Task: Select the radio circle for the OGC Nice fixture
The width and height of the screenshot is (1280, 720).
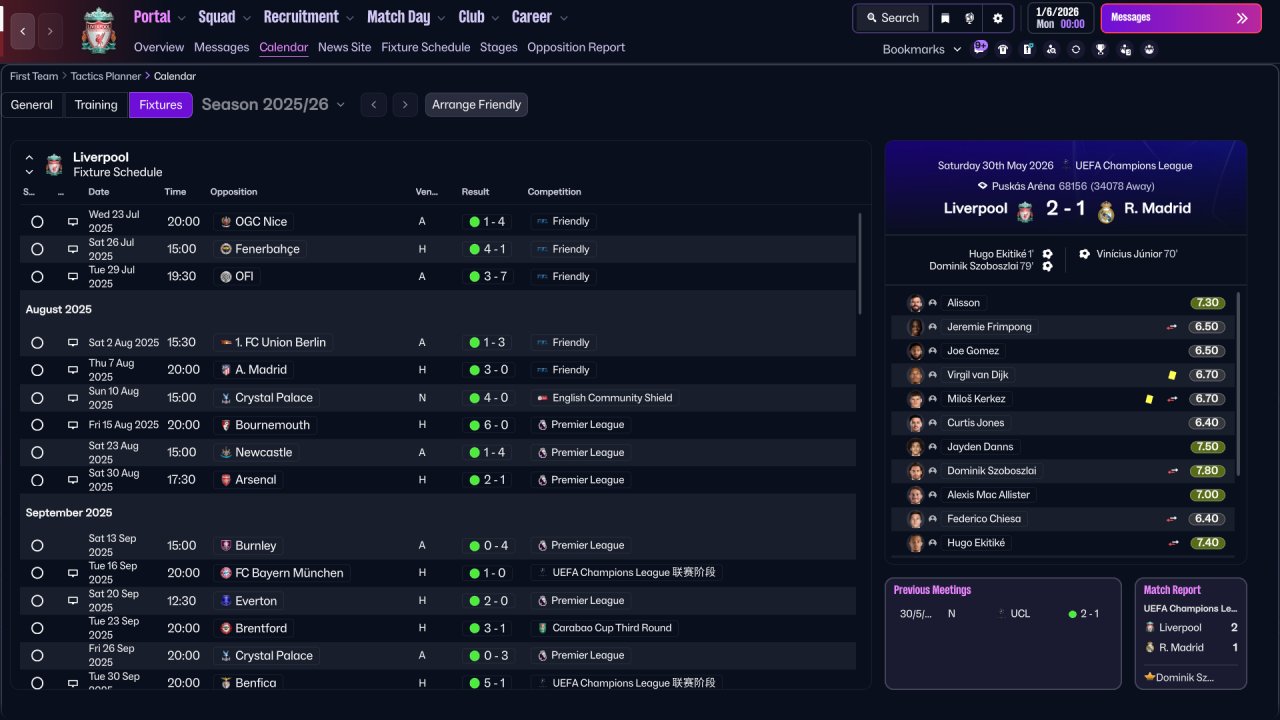Action: tap(37, 222)
